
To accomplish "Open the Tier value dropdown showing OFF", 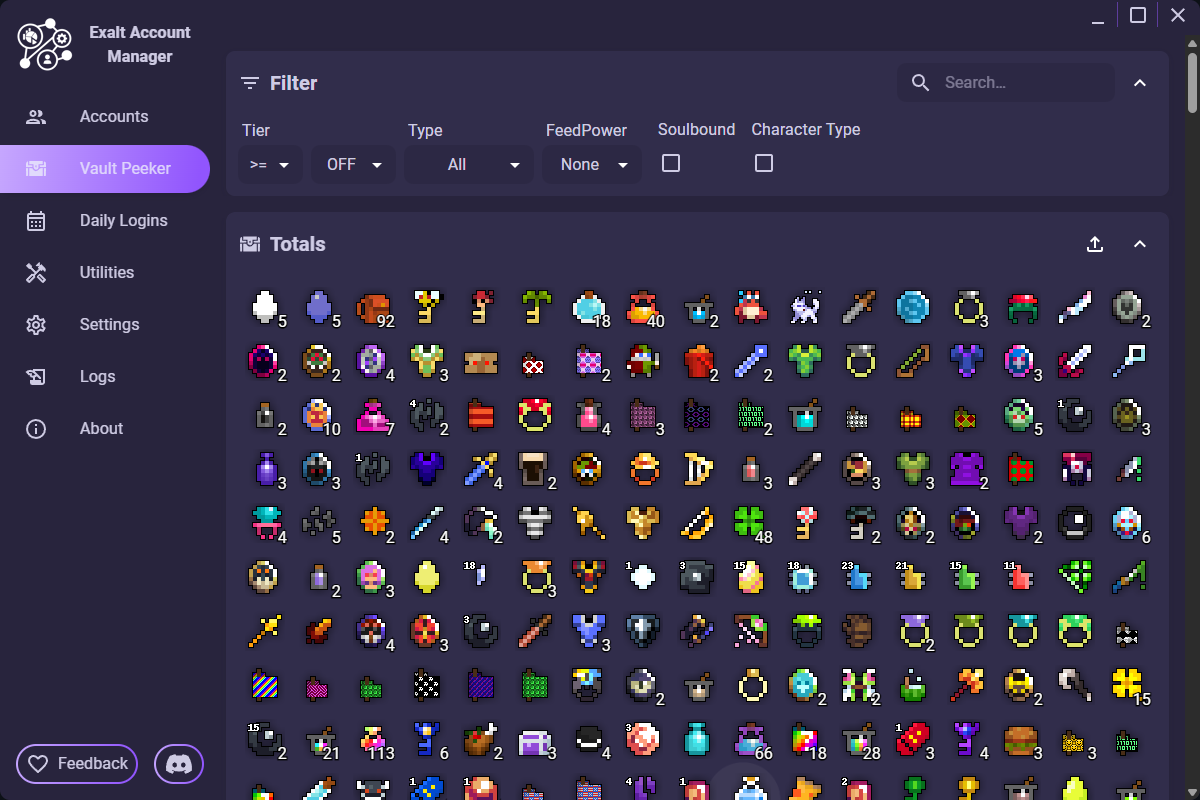I will click(353, 164).
